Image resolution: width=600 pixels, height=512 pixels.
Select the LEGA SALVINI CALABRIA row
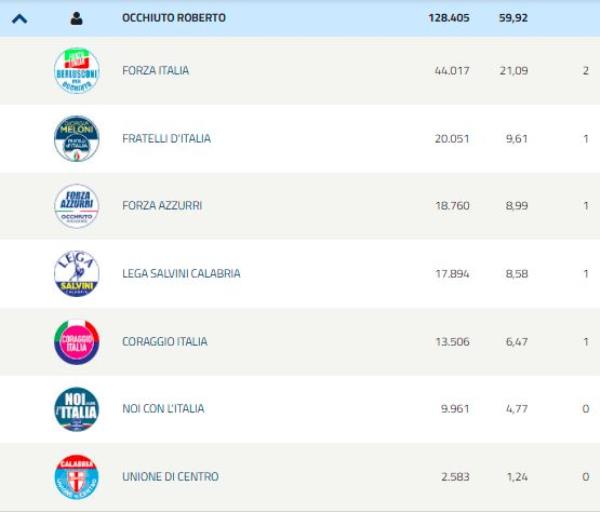(181, 274)
